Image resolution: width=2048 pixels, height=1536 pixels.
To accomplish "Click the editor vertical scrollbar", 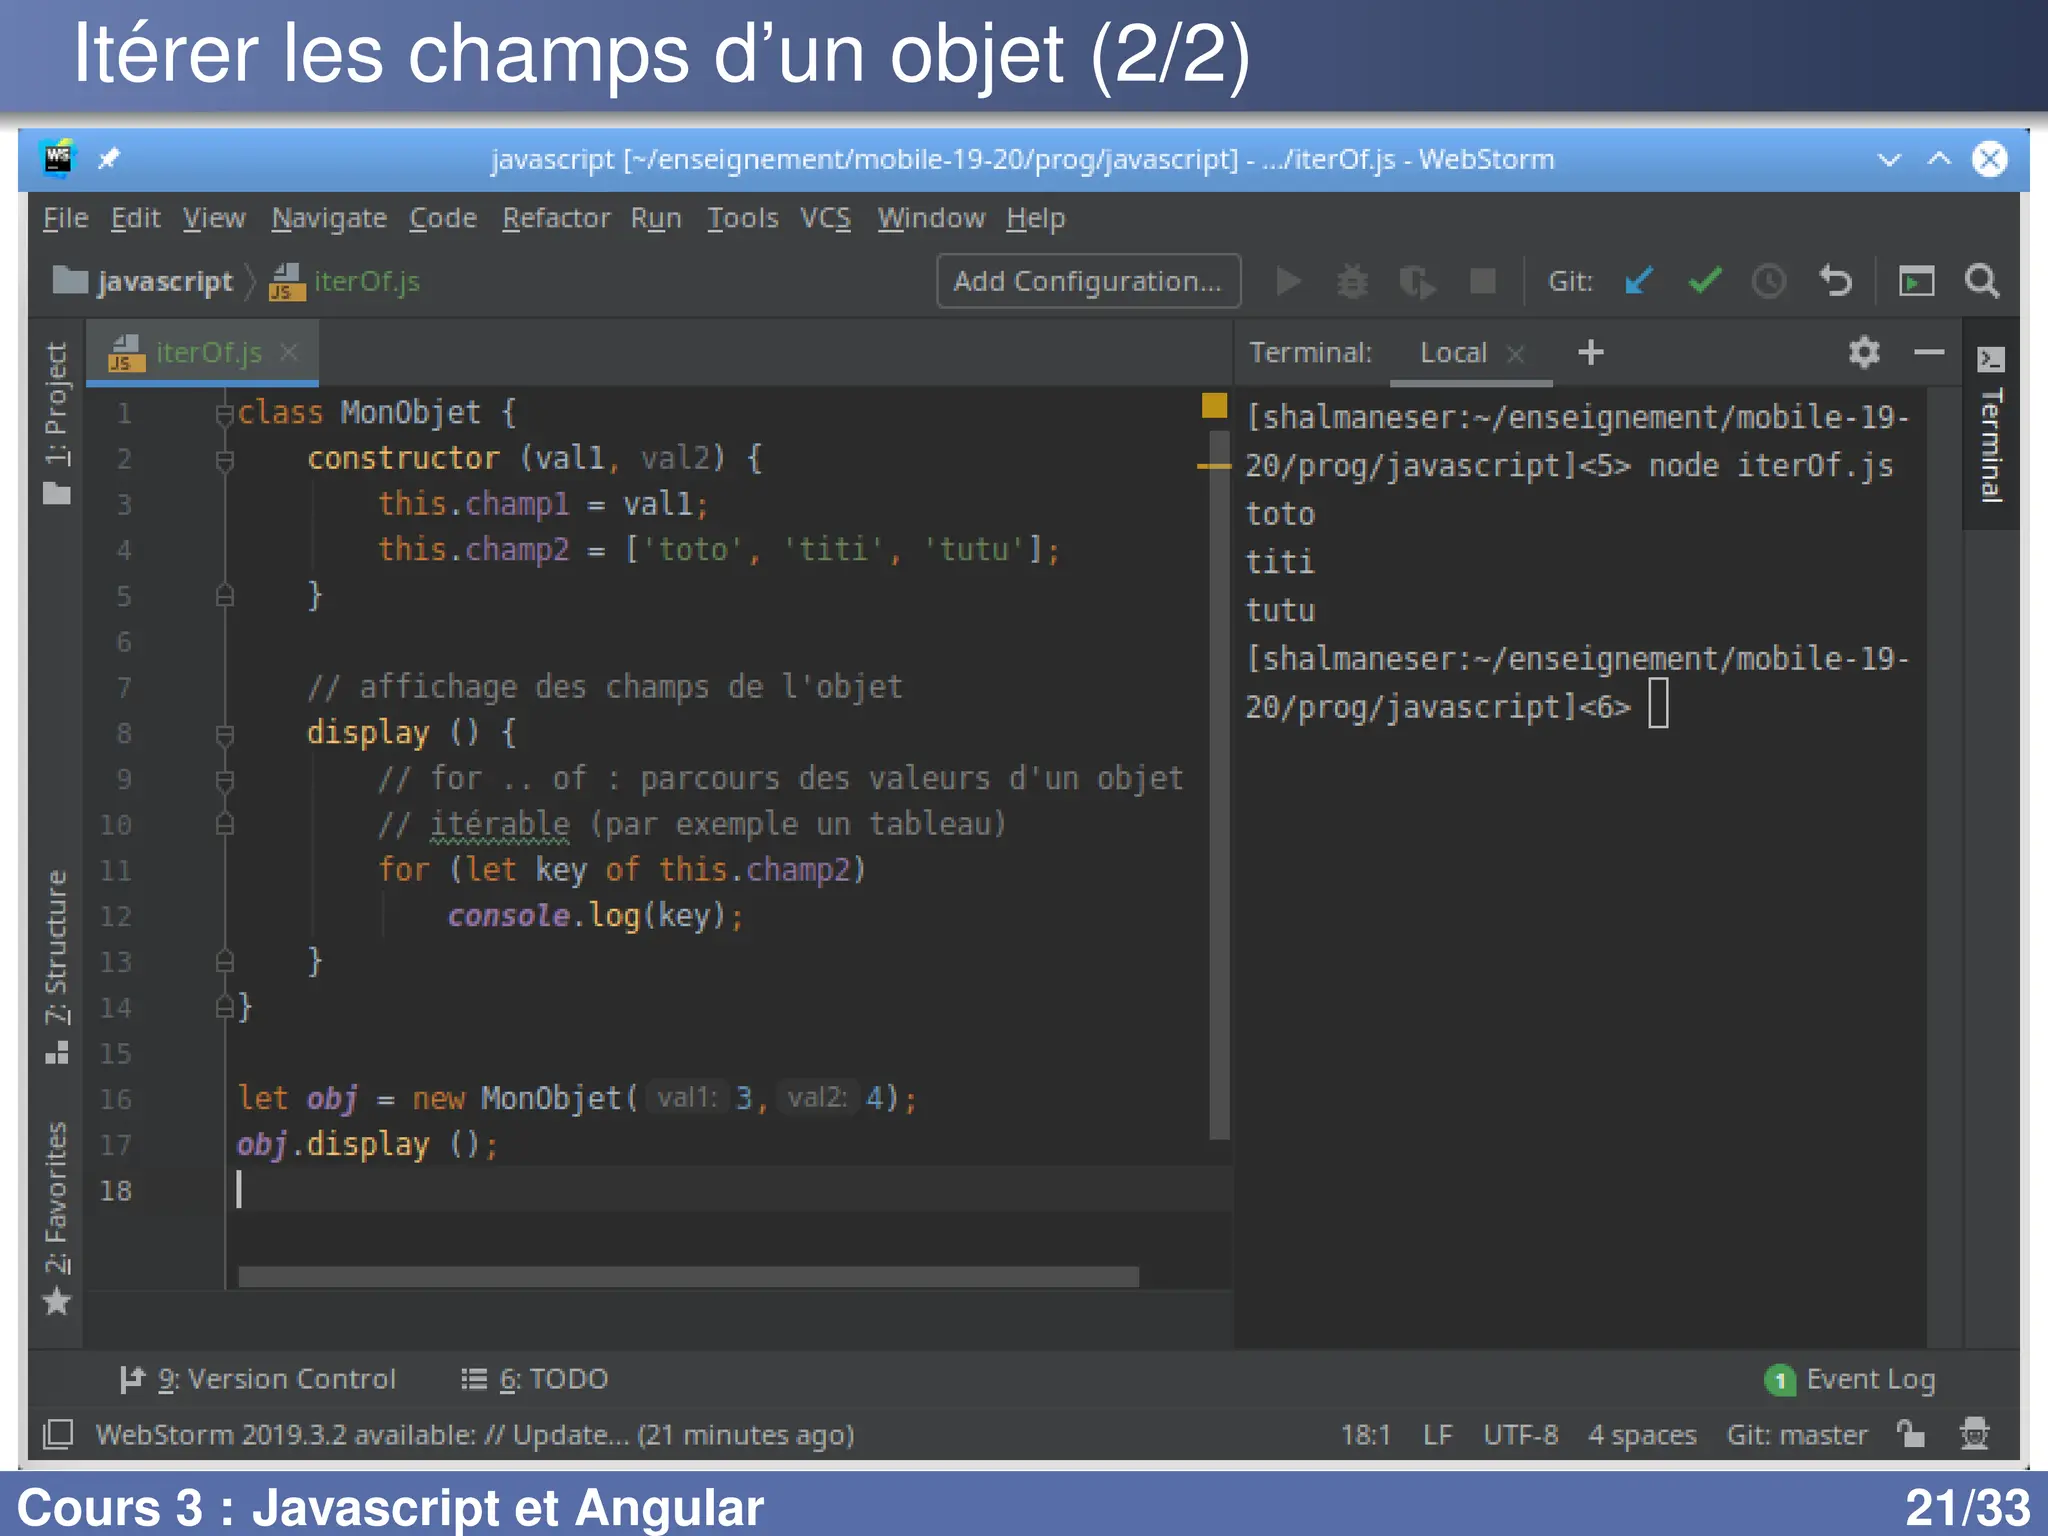I will [1219, 784].
